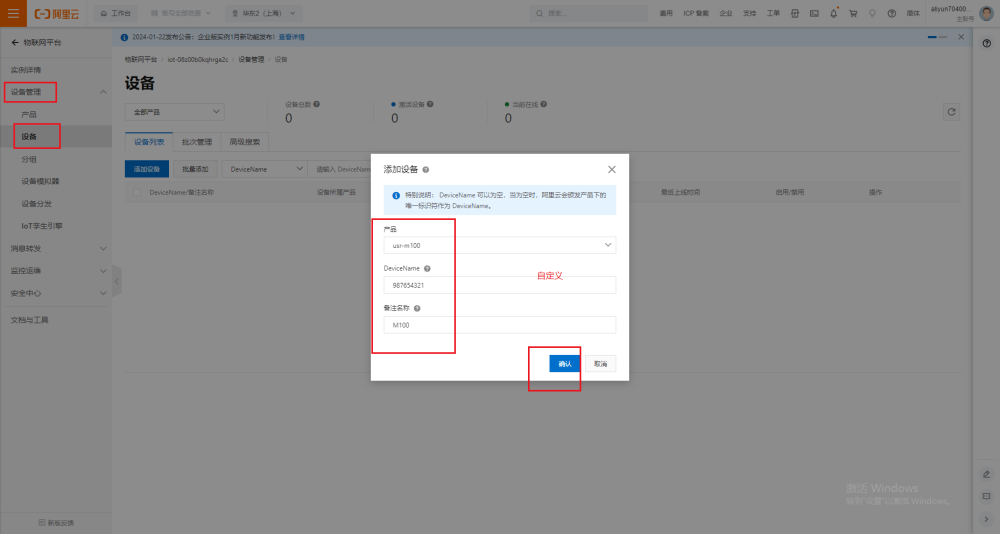Click the instance ID breadcrumb
Image resolution: width=1000 pixels, height=534 pixels.
pyautogui.click(x=198, y=59)
